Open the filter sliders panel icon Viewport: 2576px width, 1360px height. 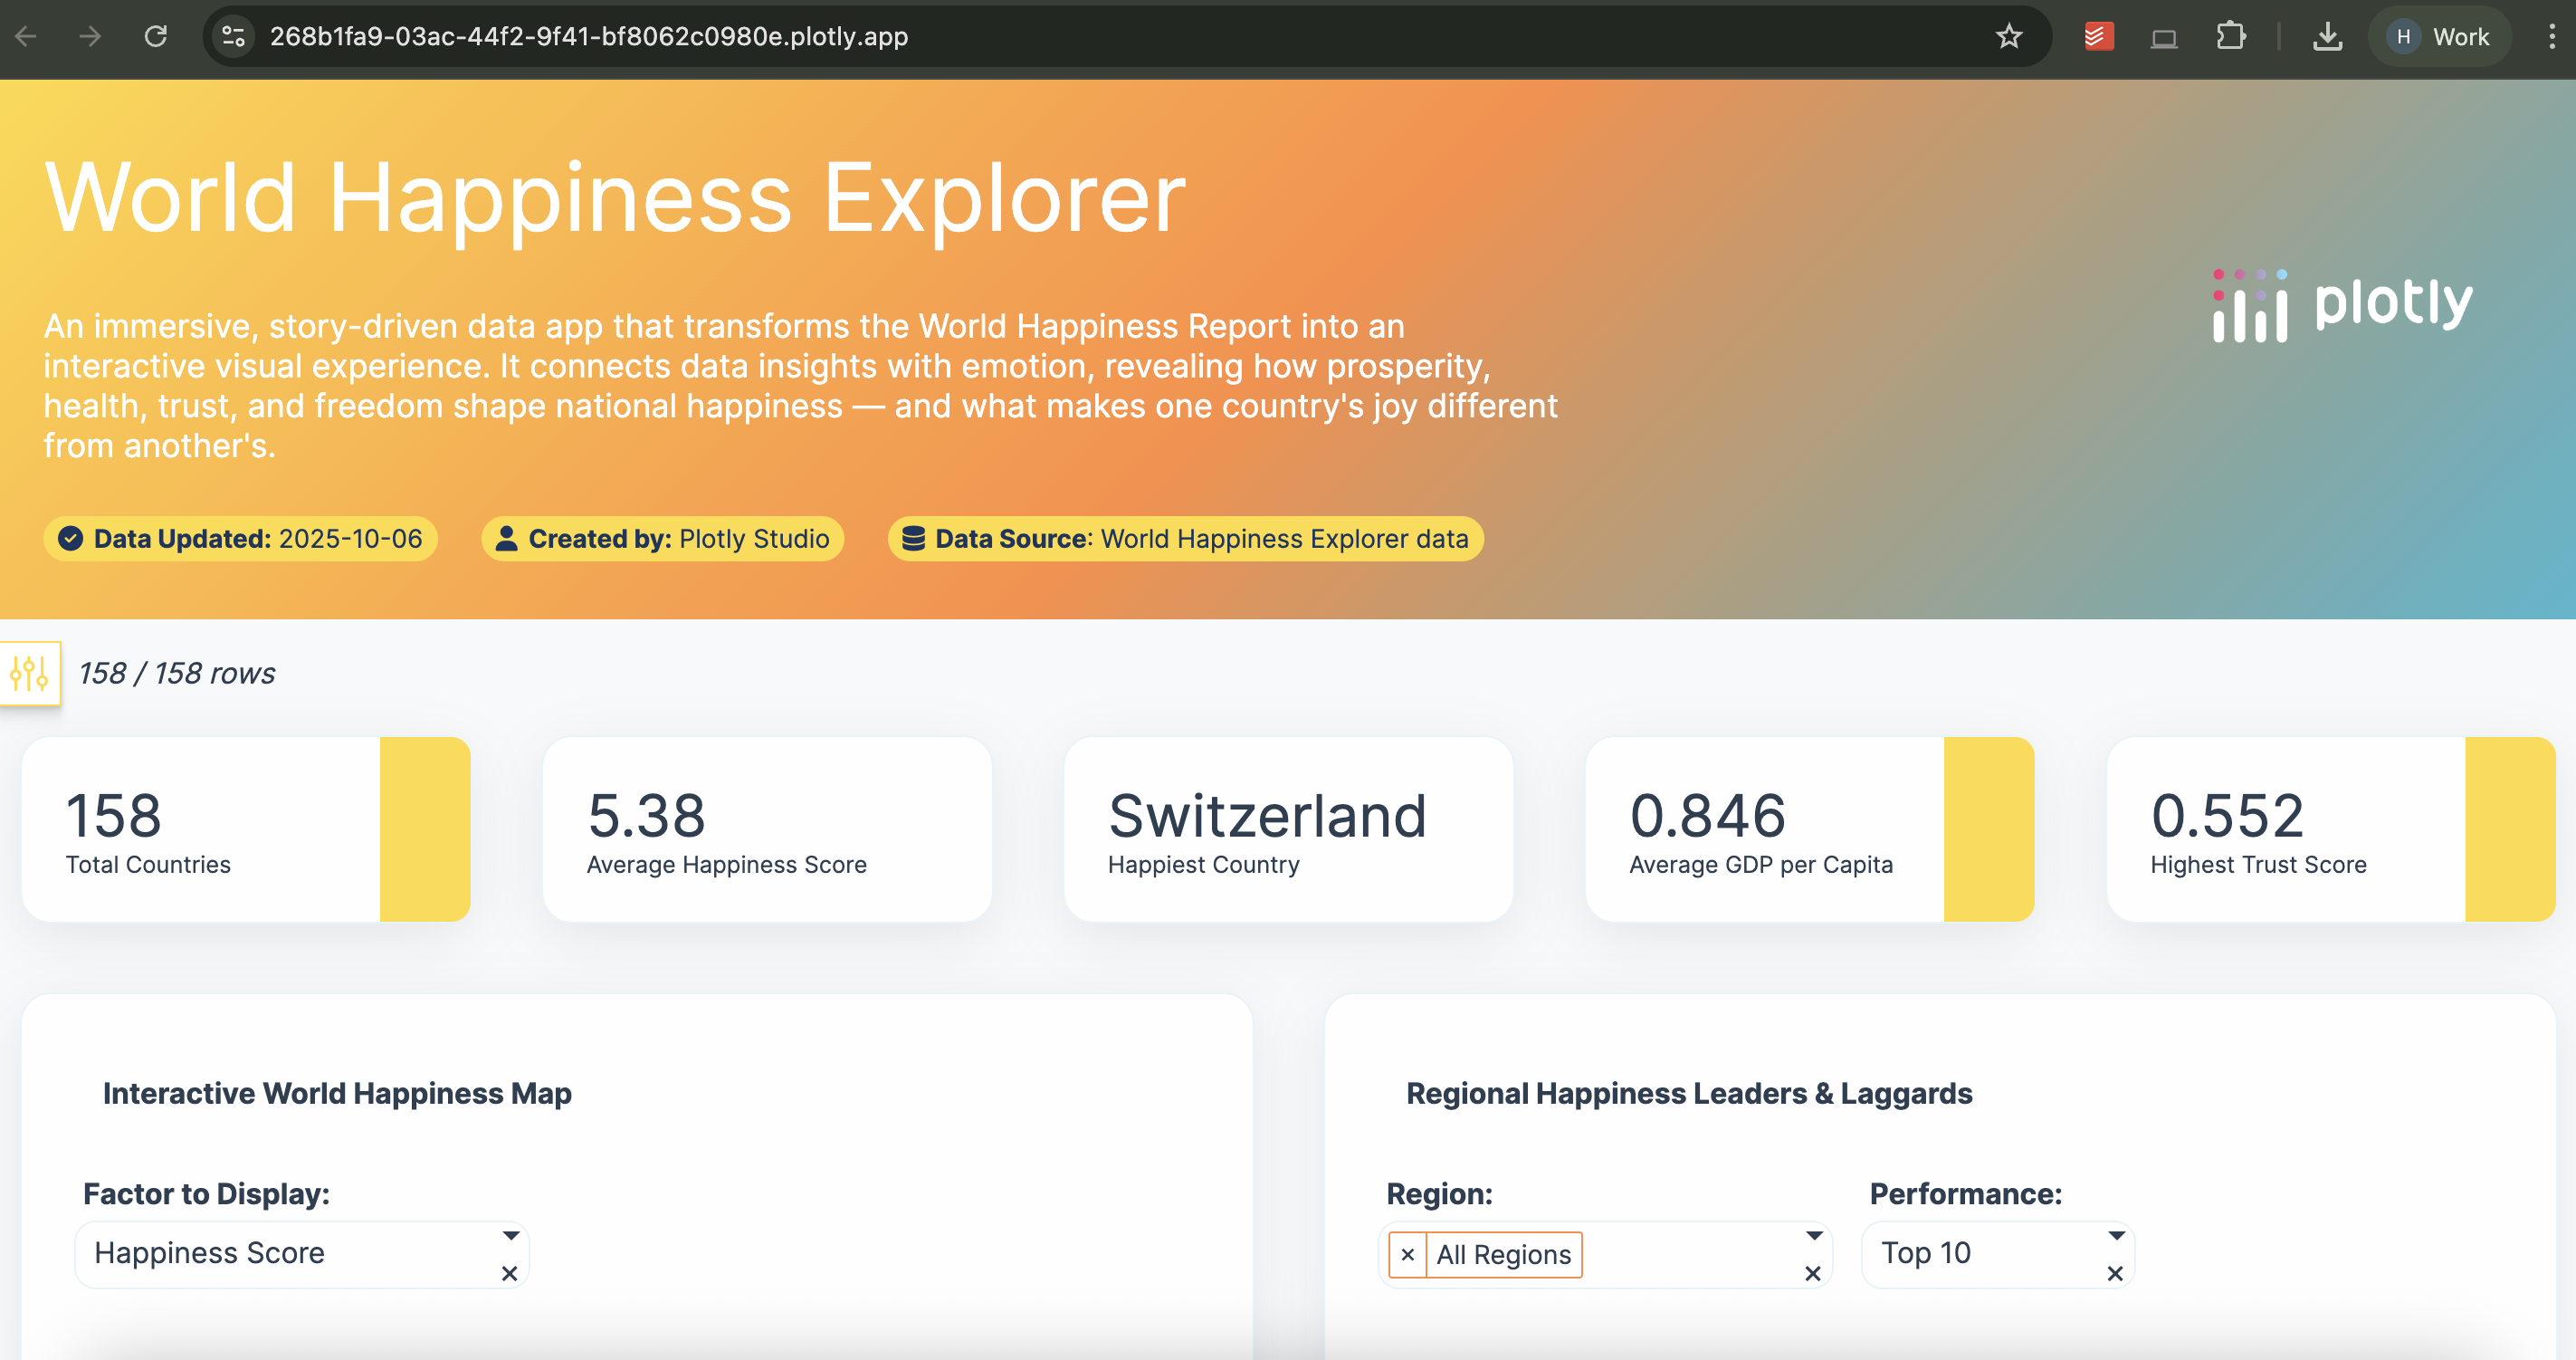(29, 673)
